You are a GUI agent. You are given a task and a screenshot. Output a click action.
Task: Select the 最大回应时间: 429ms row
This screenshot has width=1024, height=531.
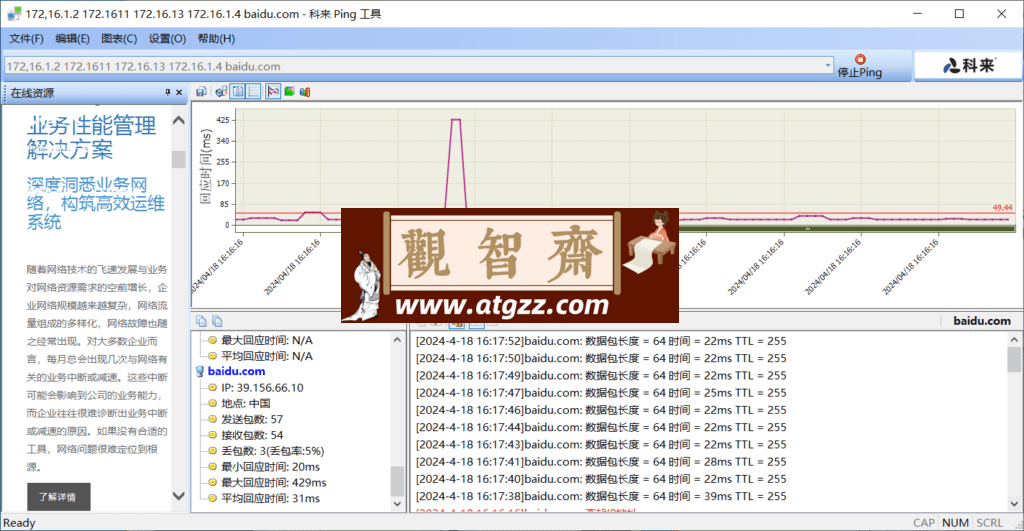point(274,483)
